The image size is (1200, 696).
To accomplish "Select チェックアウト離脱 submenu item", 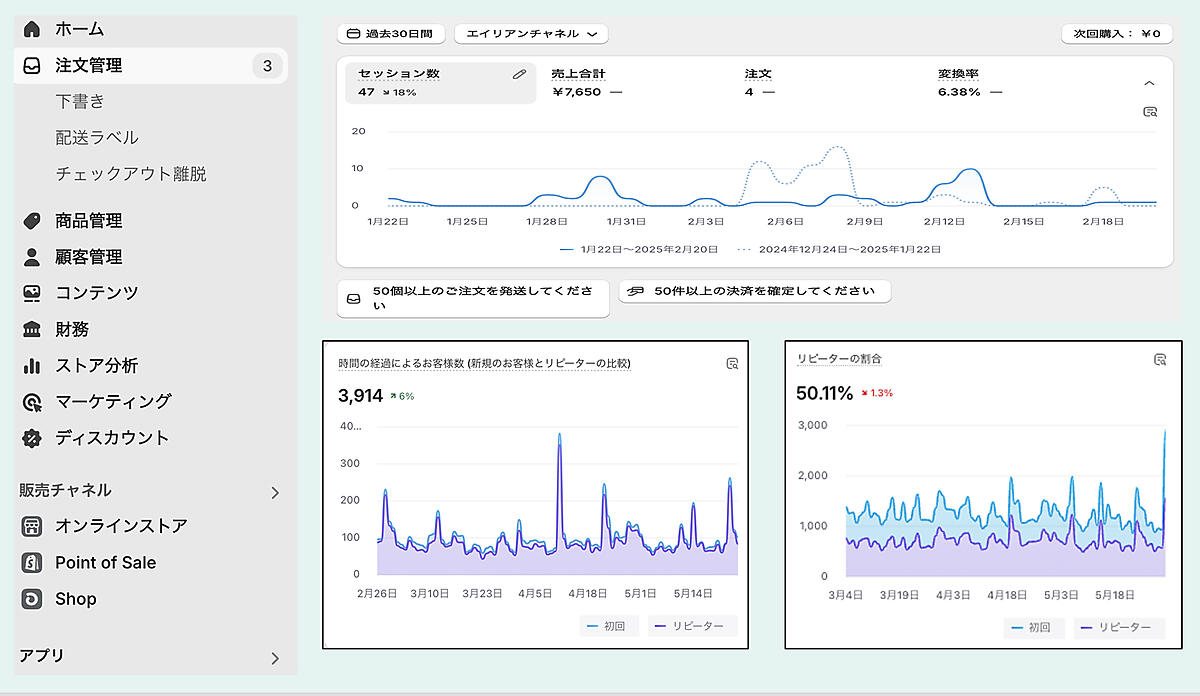I will pyautogui.click(x=131, y=174).
